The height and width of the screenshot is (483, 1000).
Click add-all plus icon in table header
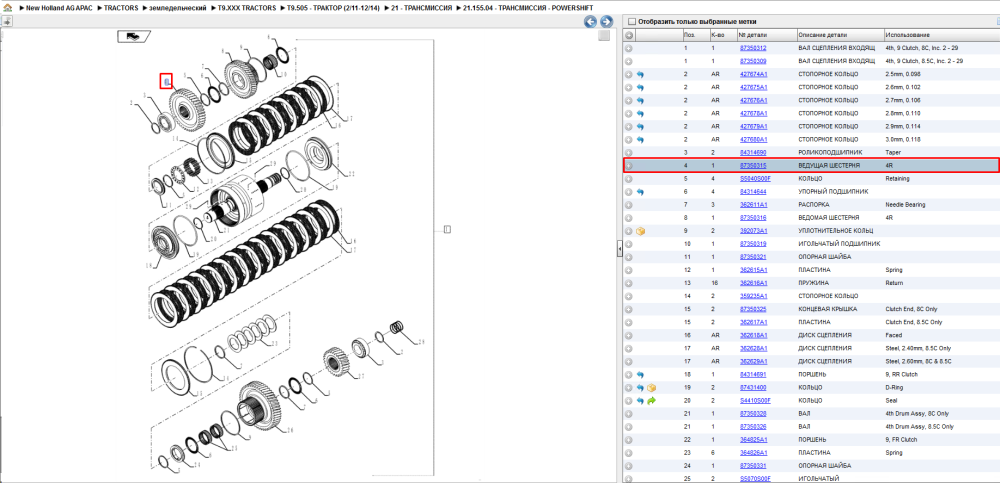pyautogui.click(x=629, y=35)
